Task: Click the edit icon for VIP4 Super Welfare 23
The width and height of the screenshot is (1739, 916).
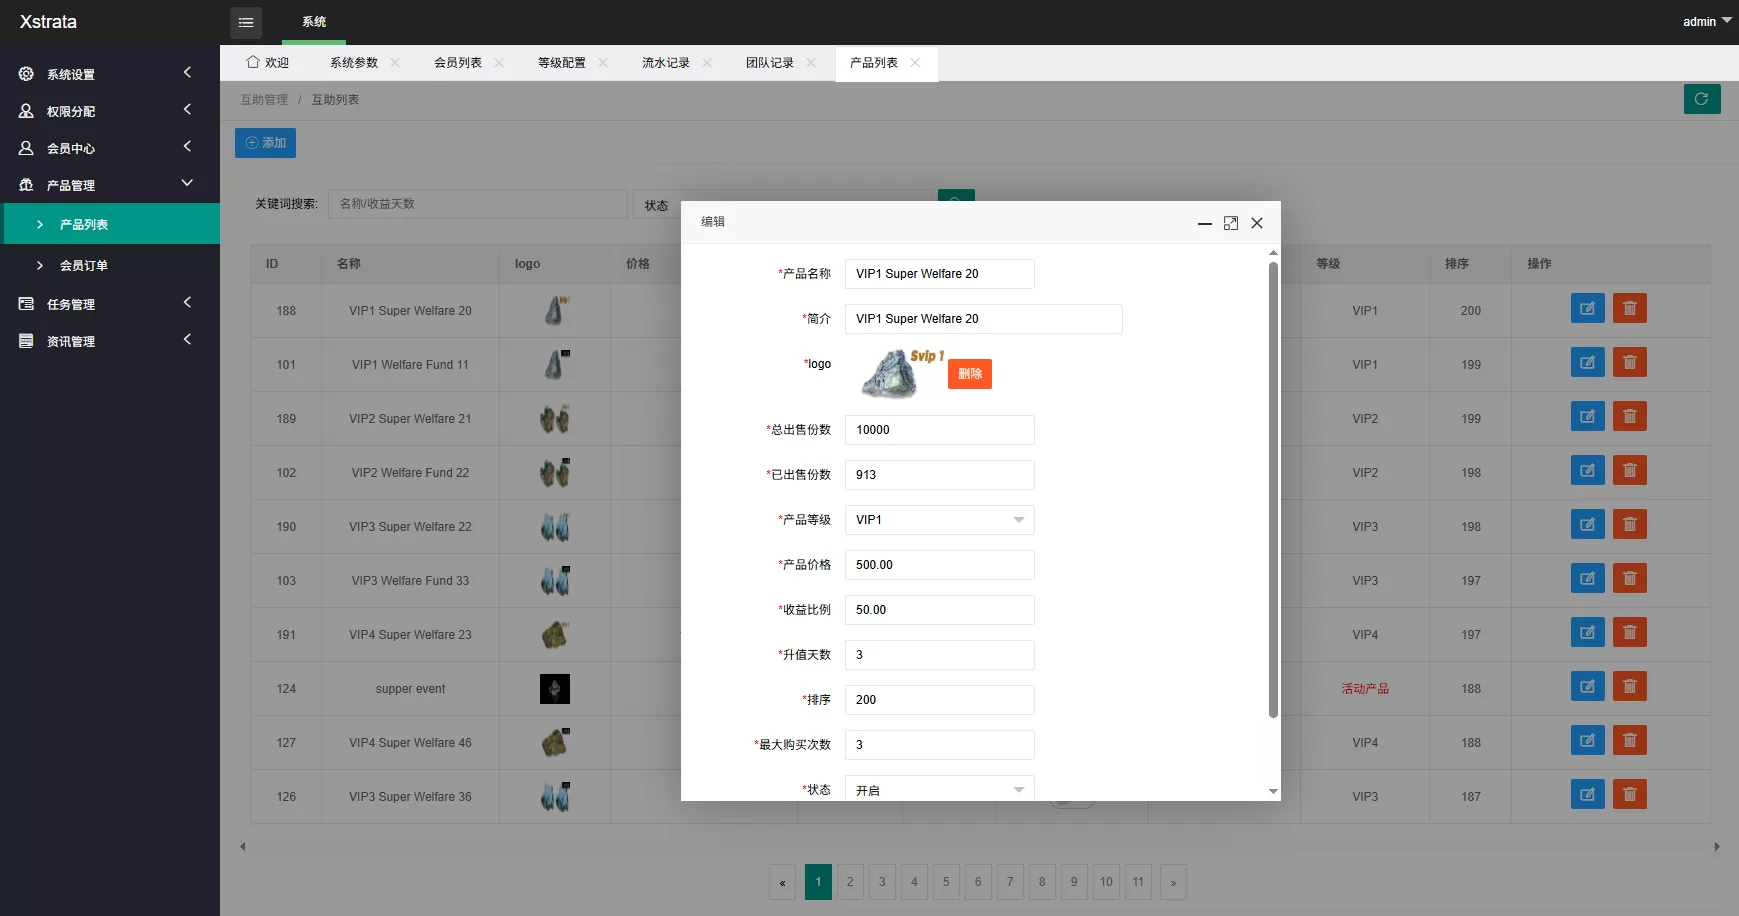Action: pyautogui.click(x=1587, y=633)
